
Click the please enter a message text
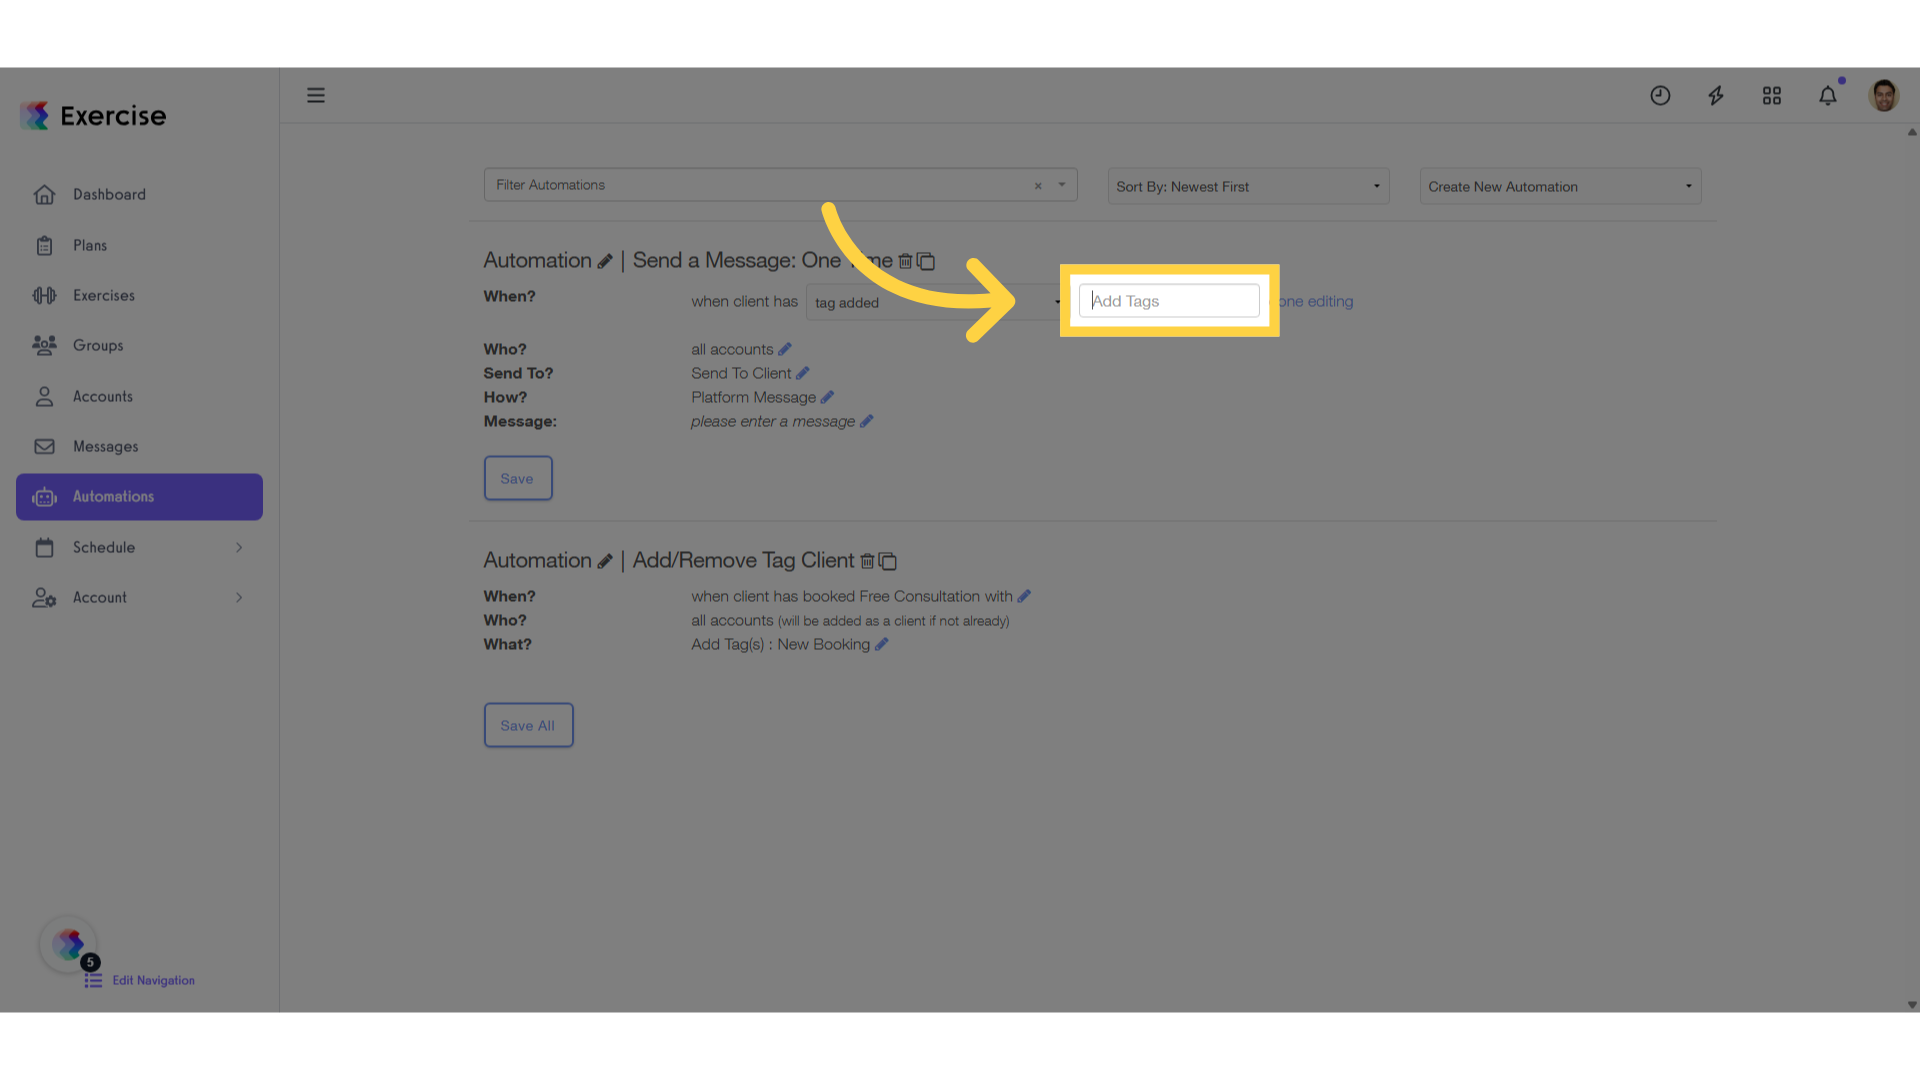pyautogui.click(x=773, y=421)
